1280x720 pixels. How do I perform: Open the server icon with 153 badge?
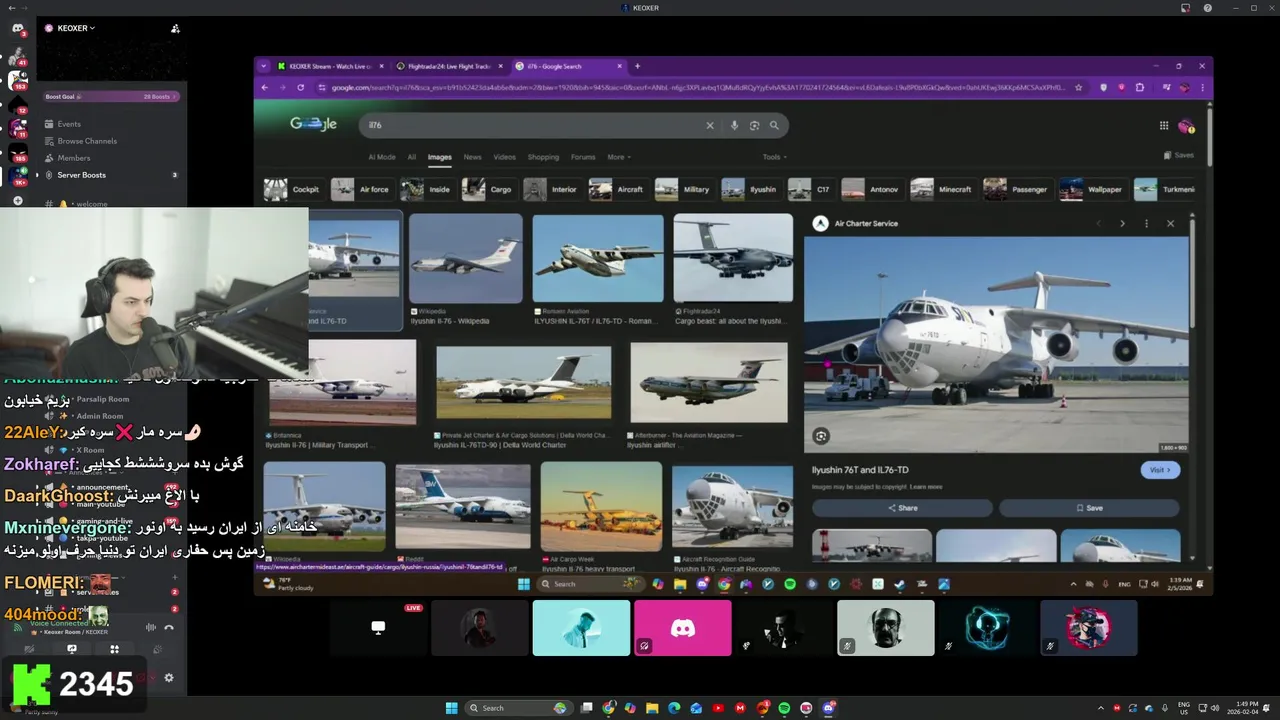[18, 79]
